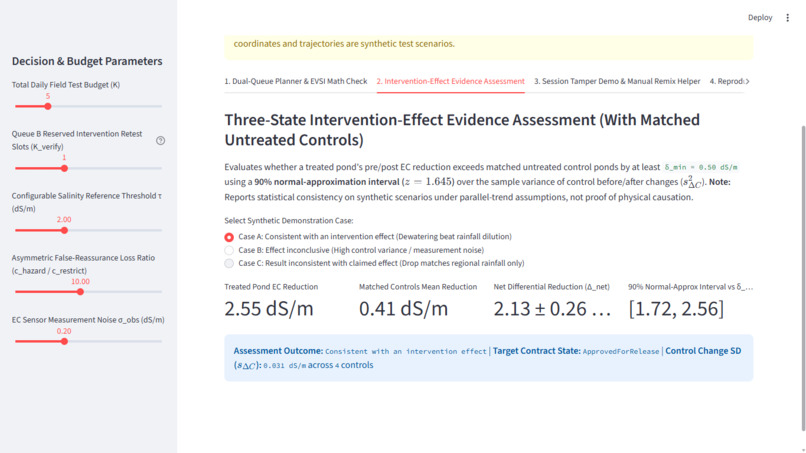Click EC Sensor Measurement Noise slider handle

(x=64, y=341)
